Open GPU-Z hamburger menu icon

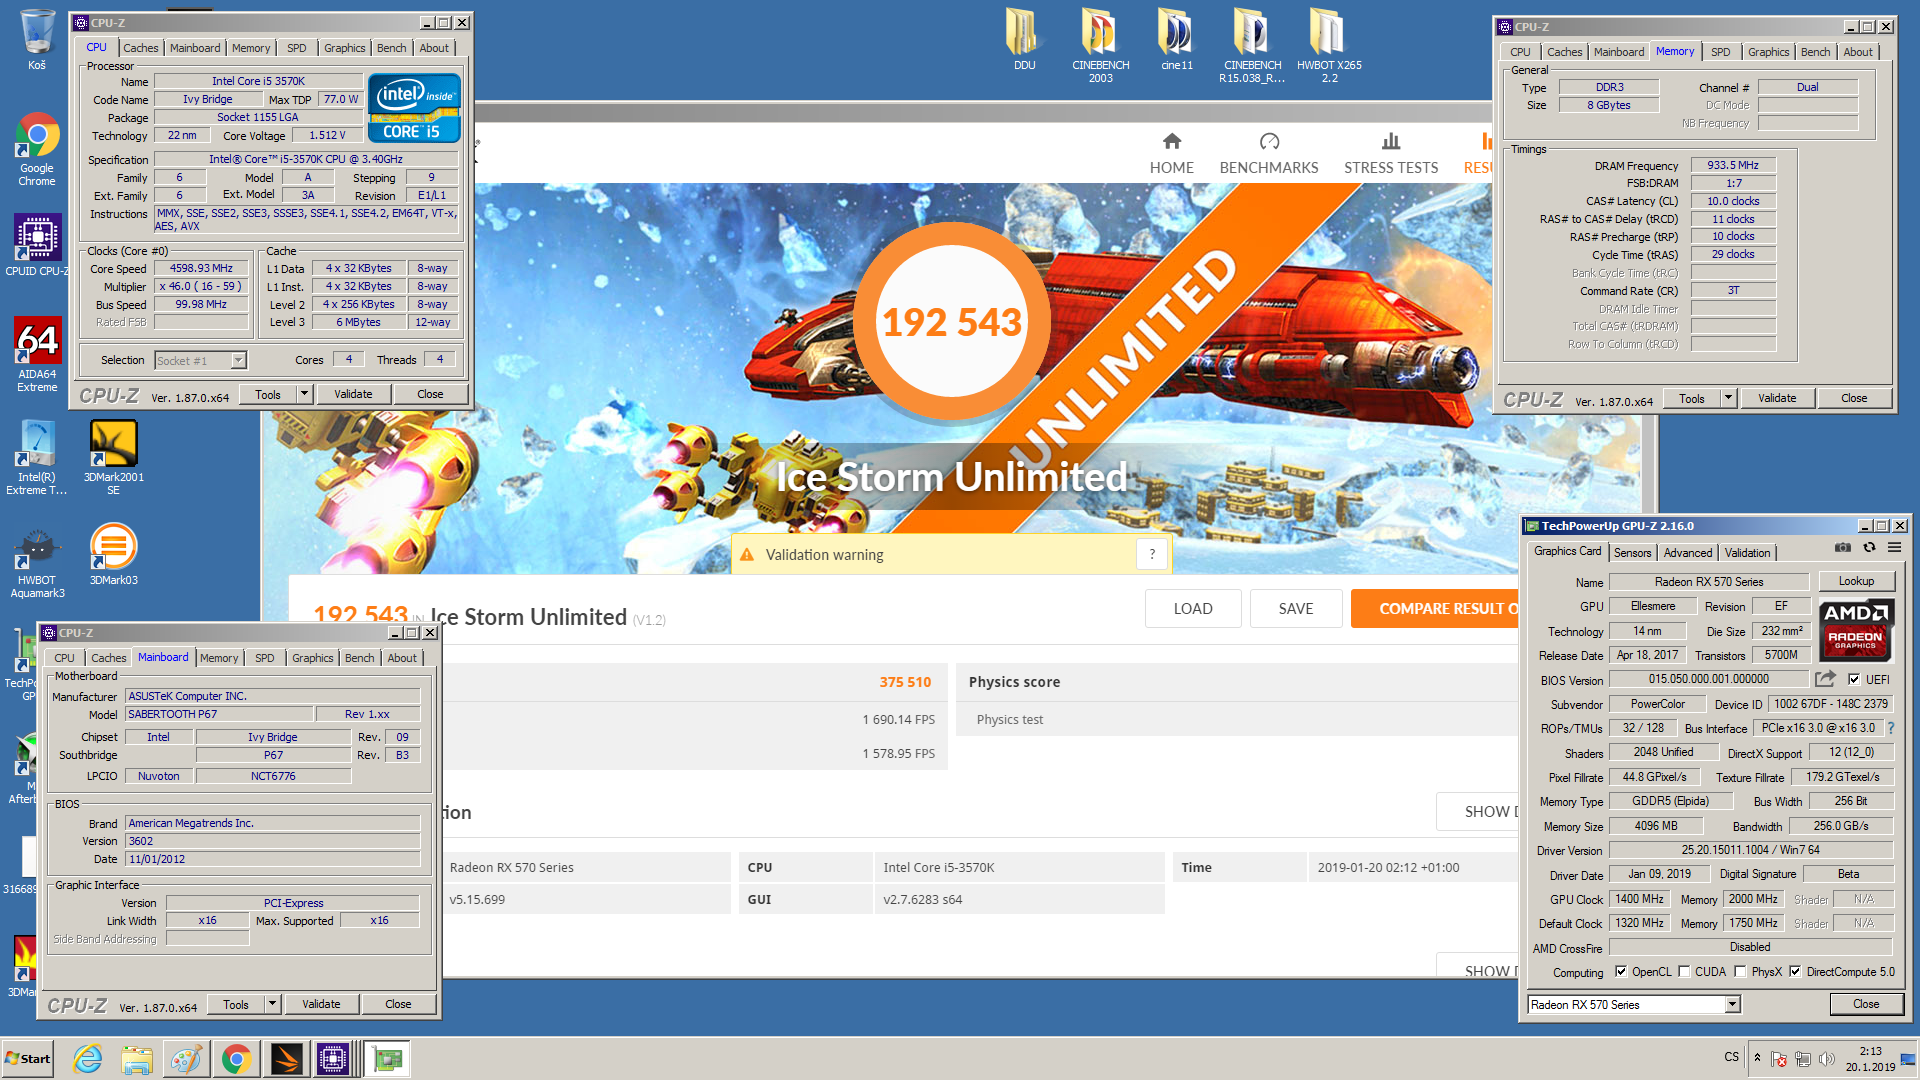1894,548
